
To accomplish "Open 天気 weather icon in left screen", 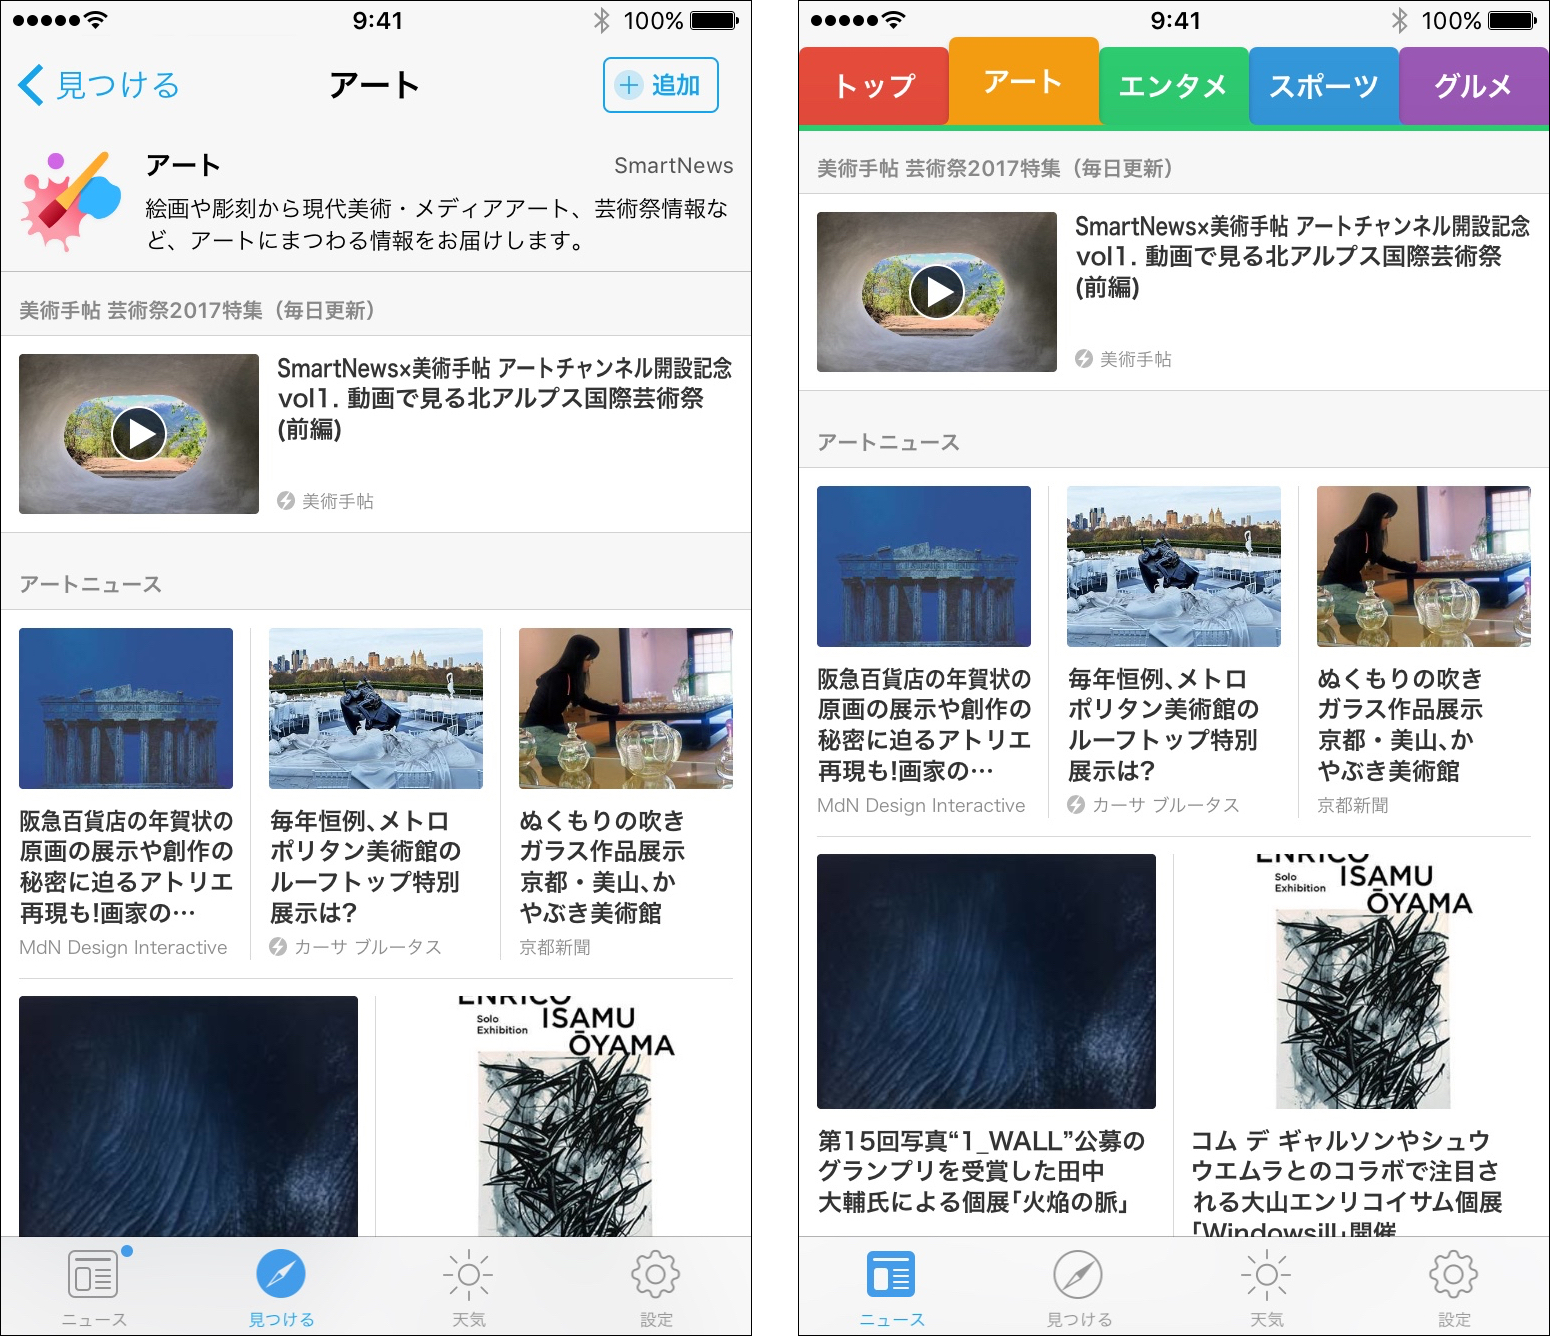I will 468,1274.
